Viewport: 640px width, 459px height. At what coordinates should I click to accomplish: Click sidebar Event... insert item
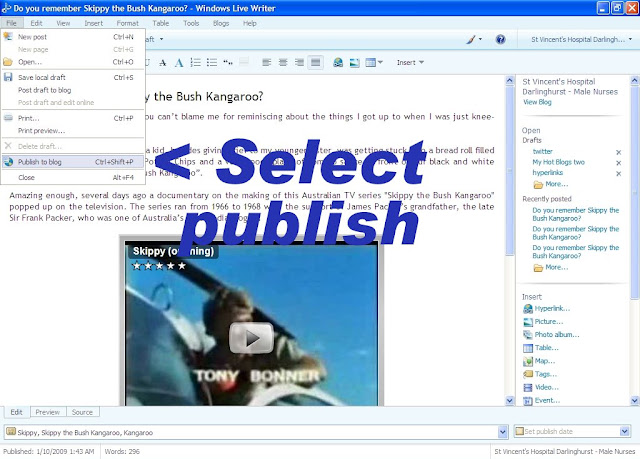pyautogui.click(x=542, y=400)
